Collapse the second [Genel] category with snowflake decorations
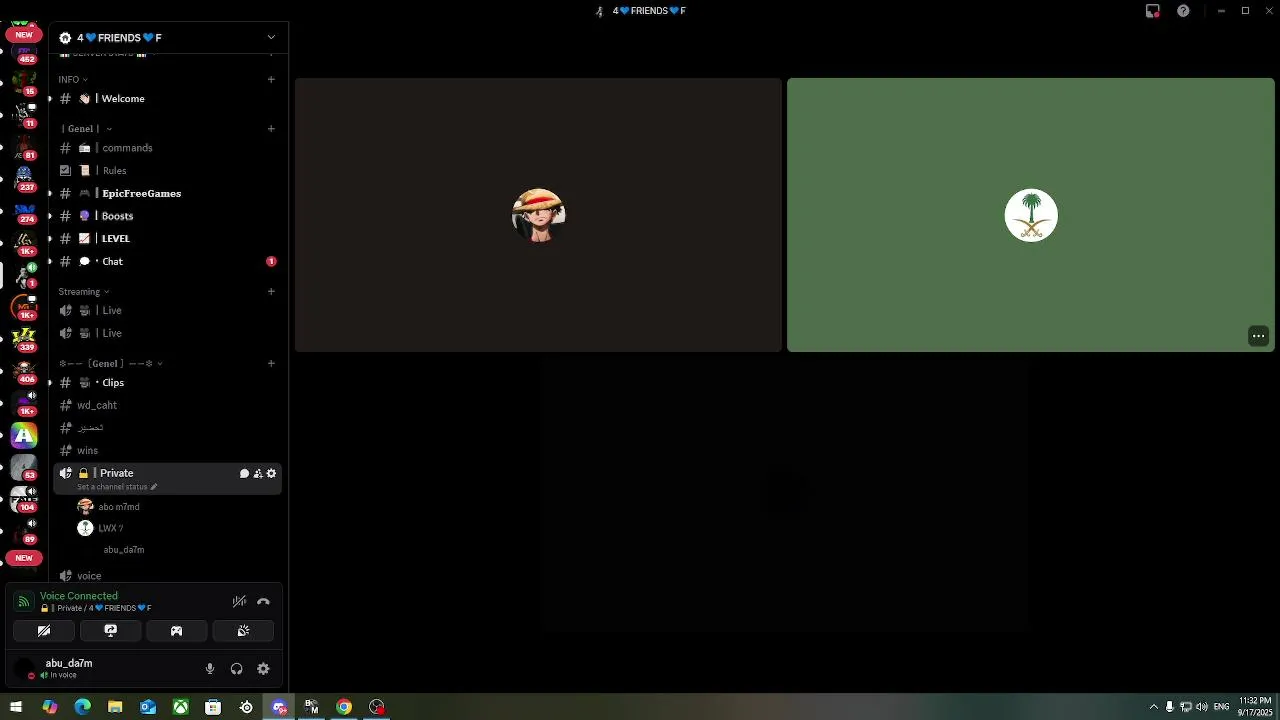This screenshot has width=1280, height=720. tap(111, 364)
